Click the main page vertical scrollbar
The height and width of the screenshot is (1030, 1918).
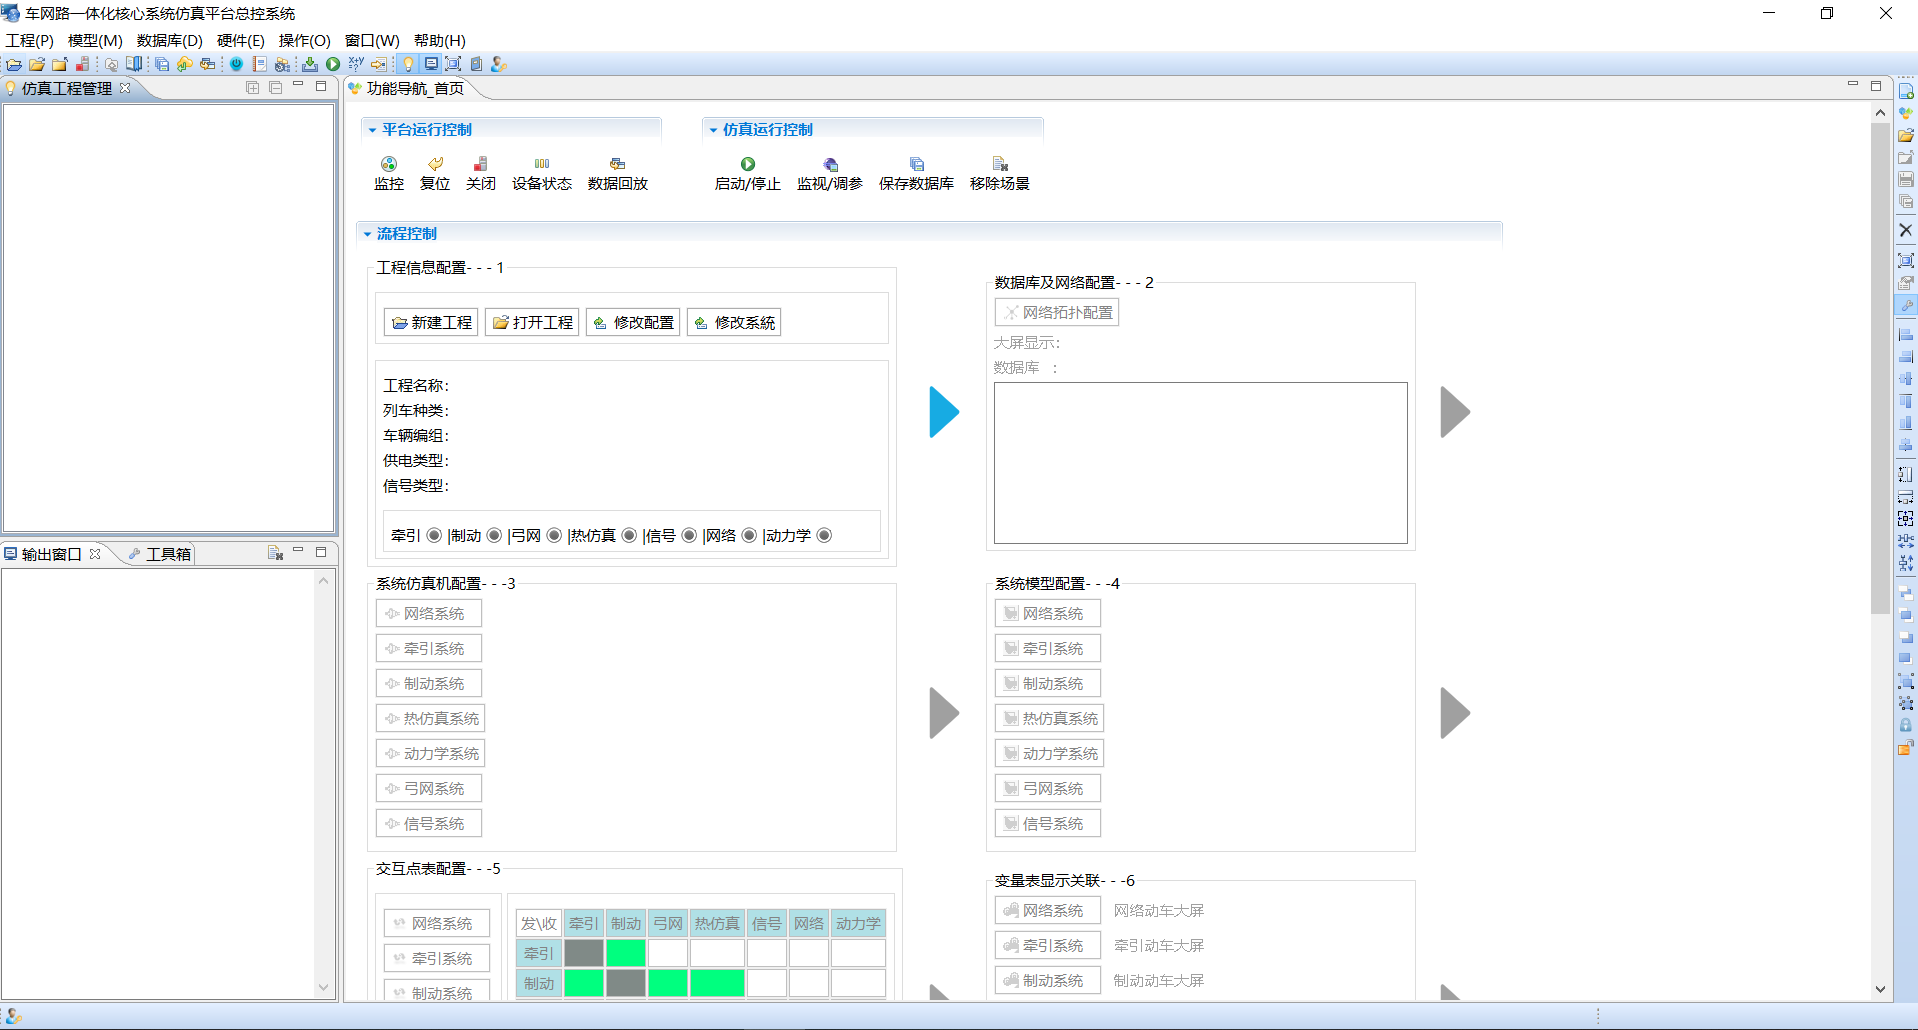1880,370
